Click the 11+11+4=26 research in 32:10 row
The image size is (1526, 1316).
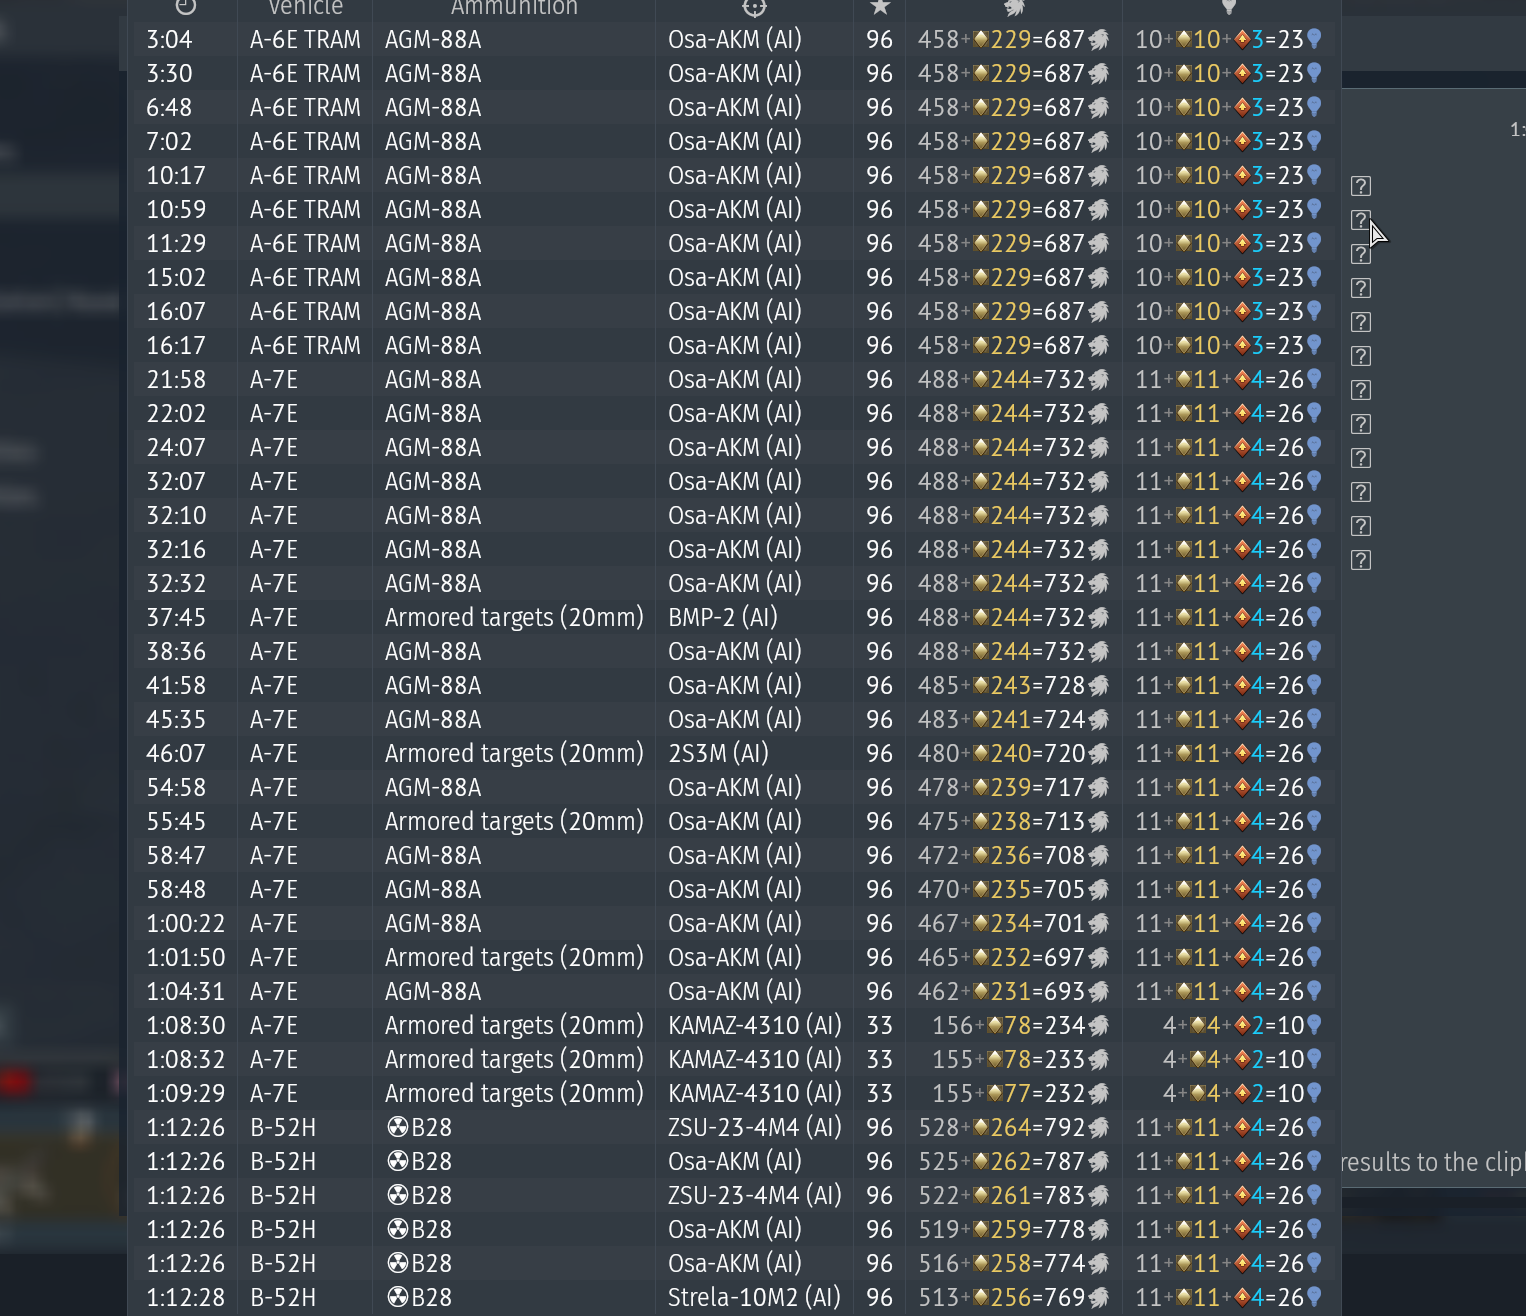click(x=1228, y=516)
